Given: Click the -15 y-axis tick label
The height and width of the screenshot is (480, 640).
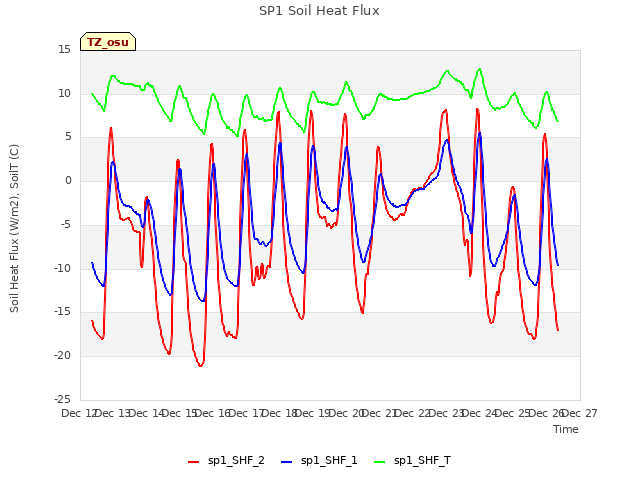Looking at the screenshot, I should coord(62,312).
